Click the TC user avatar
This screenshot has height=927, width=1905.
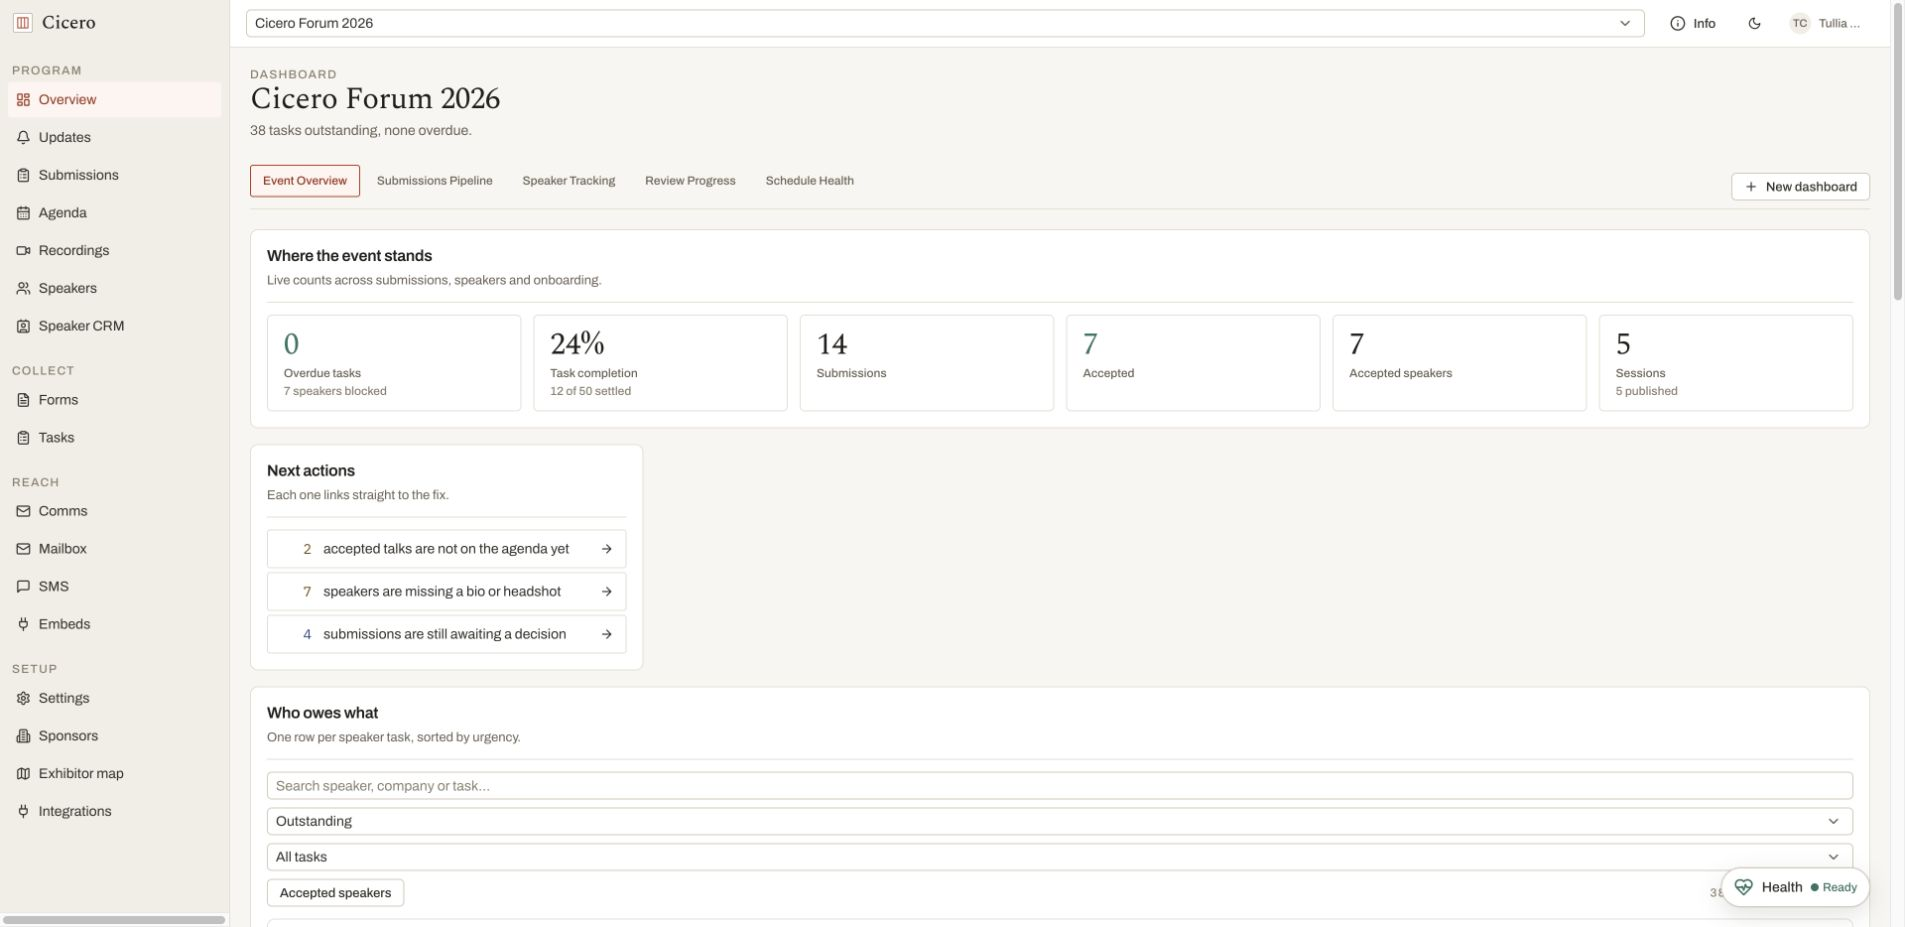(x=1799, y=23)
